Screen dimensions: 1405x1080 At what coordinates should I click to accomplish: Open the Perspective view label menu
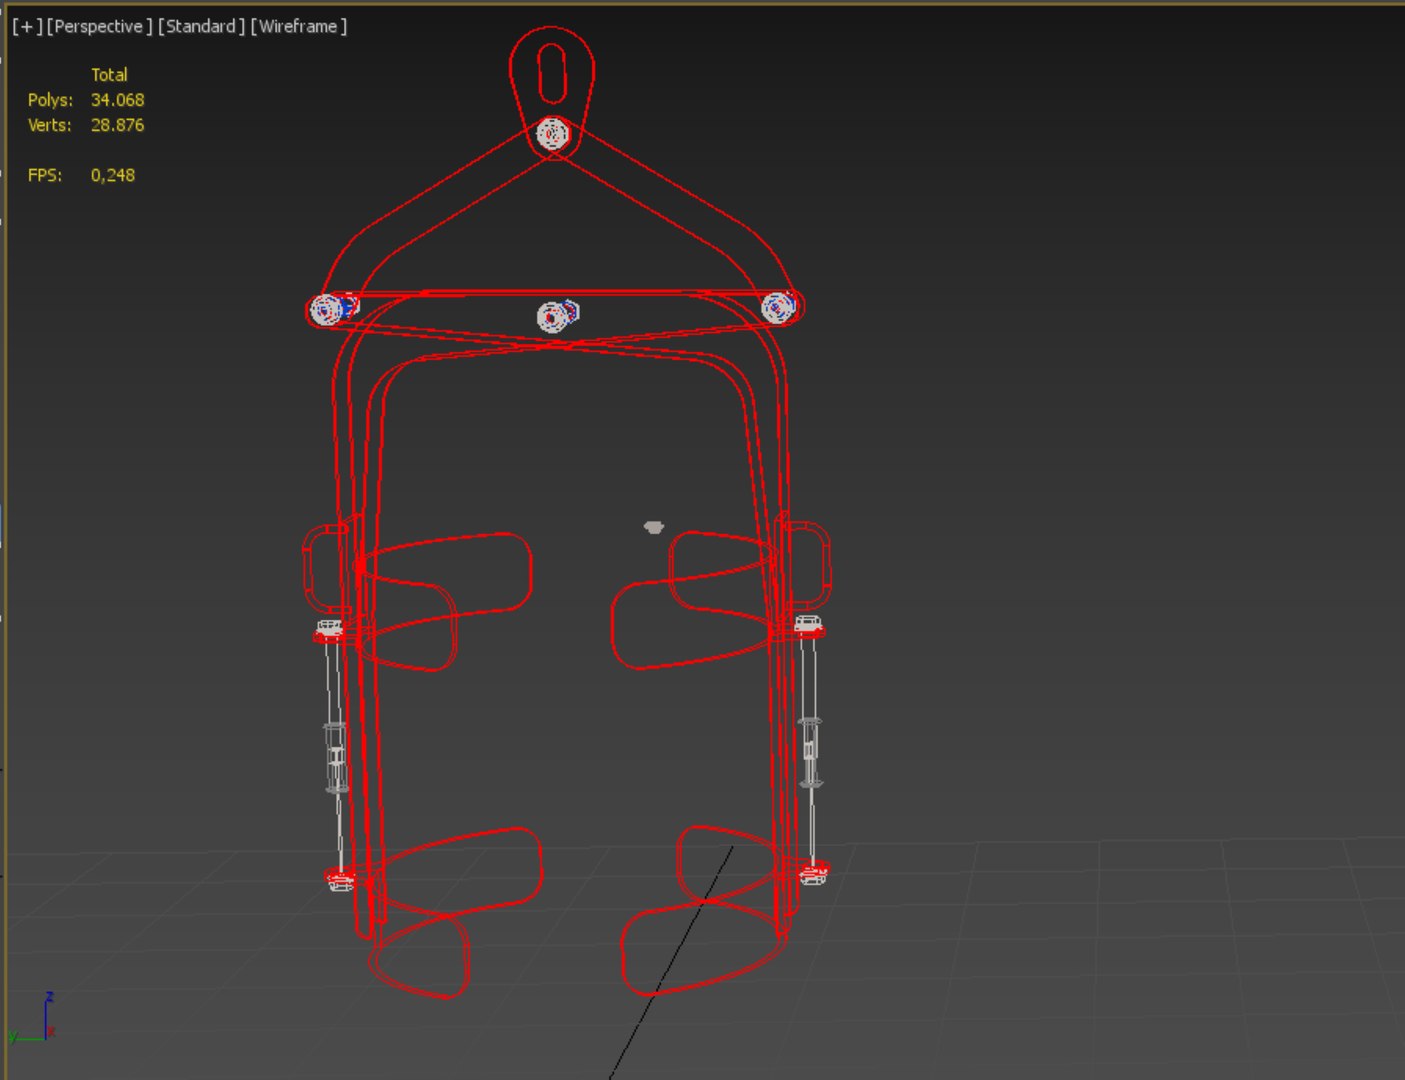99,26
